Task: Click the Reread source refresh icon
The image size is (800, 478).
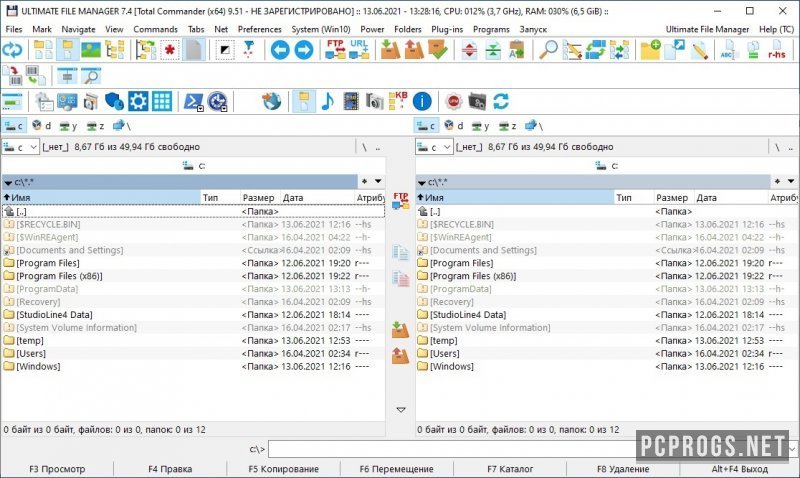Action: [x=12, y=50]
